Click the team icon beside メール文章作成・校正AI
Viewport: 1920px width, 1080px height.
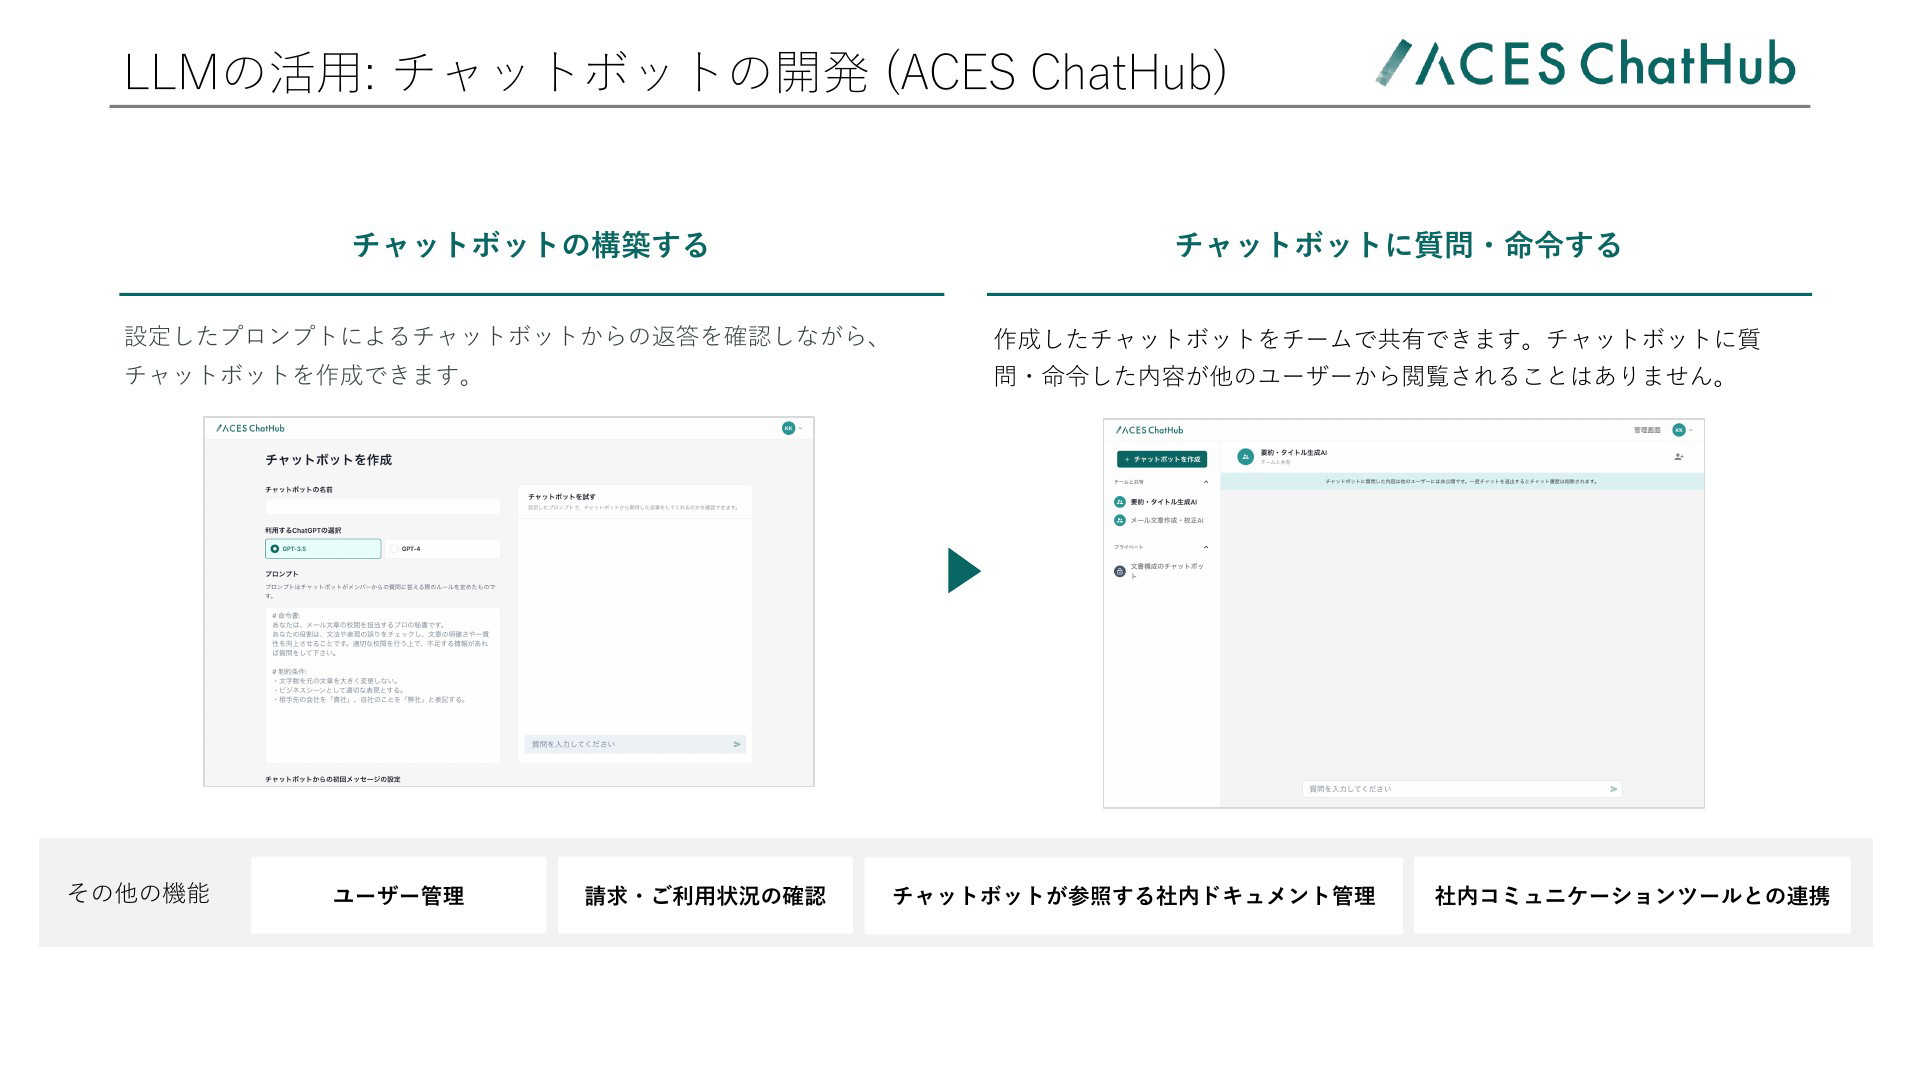tap(1120, 520)
